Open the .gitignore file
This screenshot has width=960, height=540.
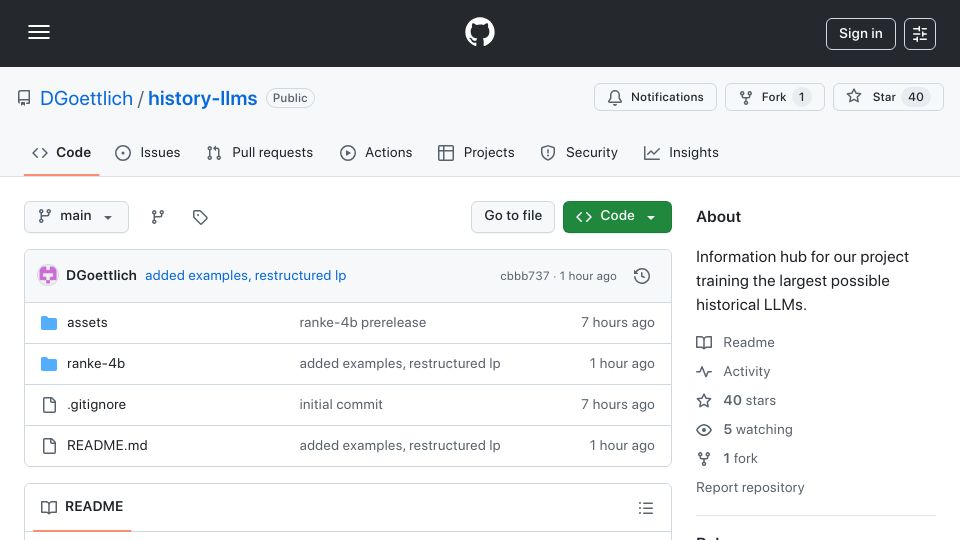point(96,405)
